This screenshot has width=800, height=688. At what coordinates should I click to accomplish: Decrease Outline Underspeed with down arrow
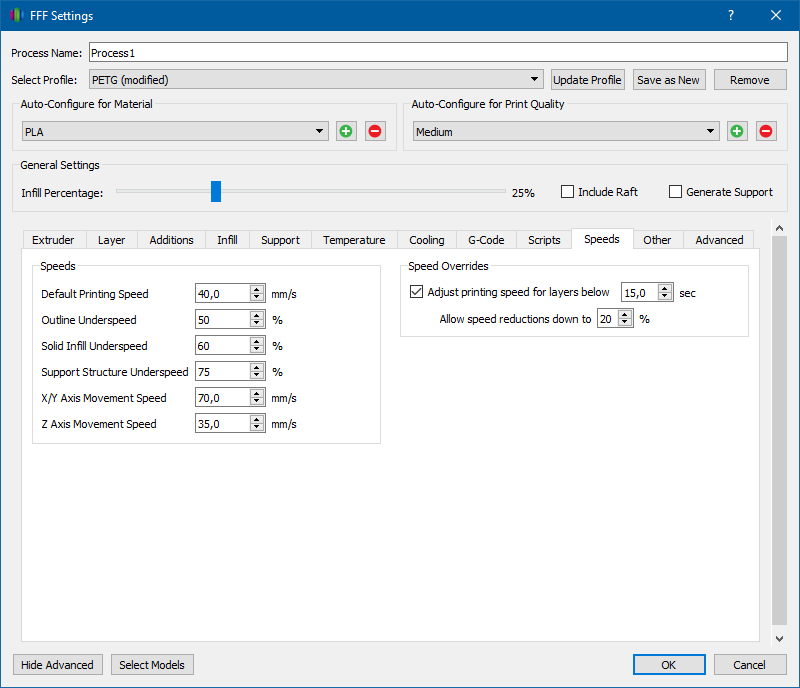(257, 324)
